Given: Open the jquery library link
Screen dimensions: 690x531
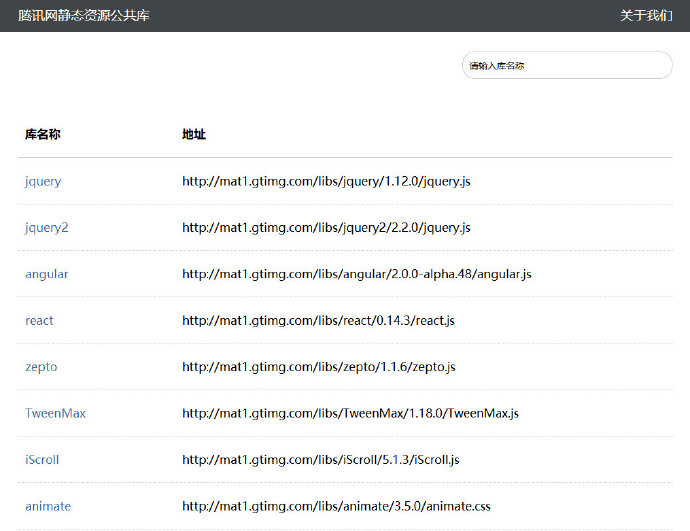Looking at the screenshot, I should point(43,181).
